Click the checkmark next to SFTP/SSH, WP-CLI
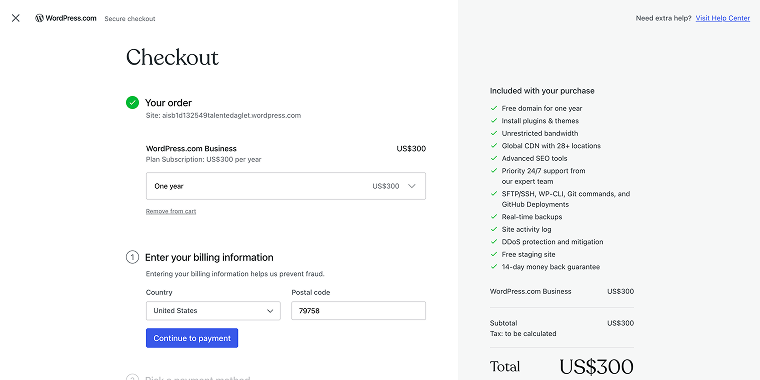760x380 pixels. (494, 194)
